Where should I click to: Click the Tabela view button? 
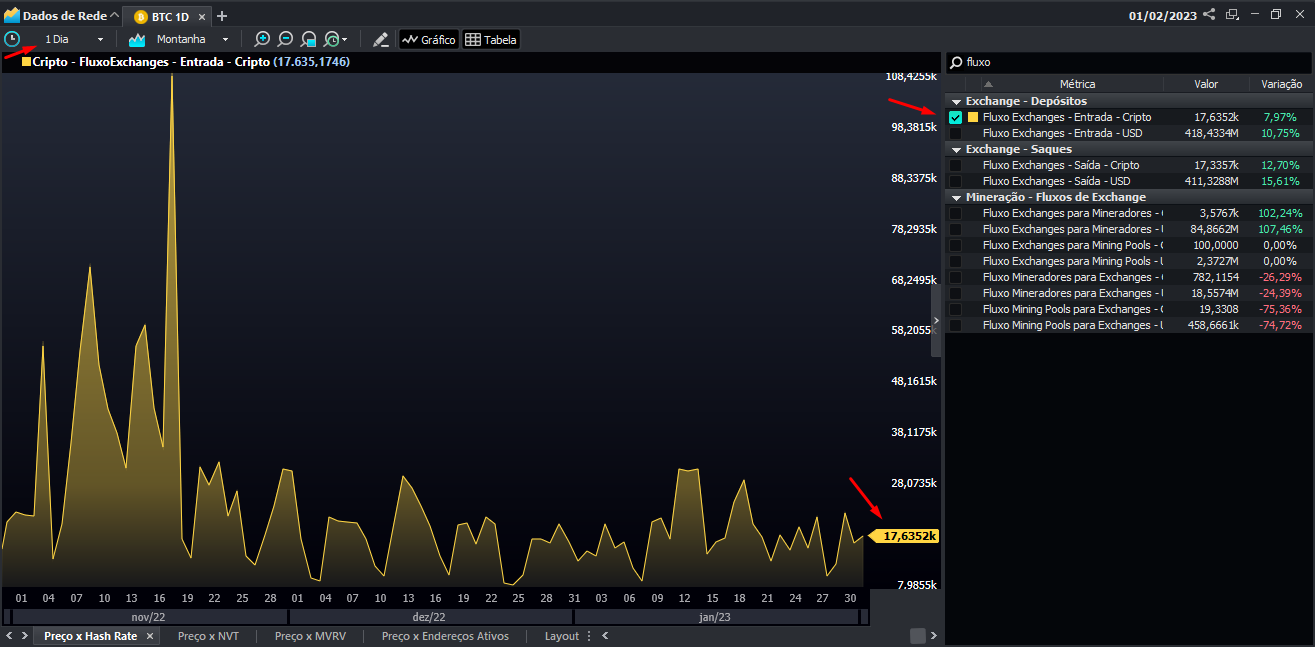click(491, 38)
